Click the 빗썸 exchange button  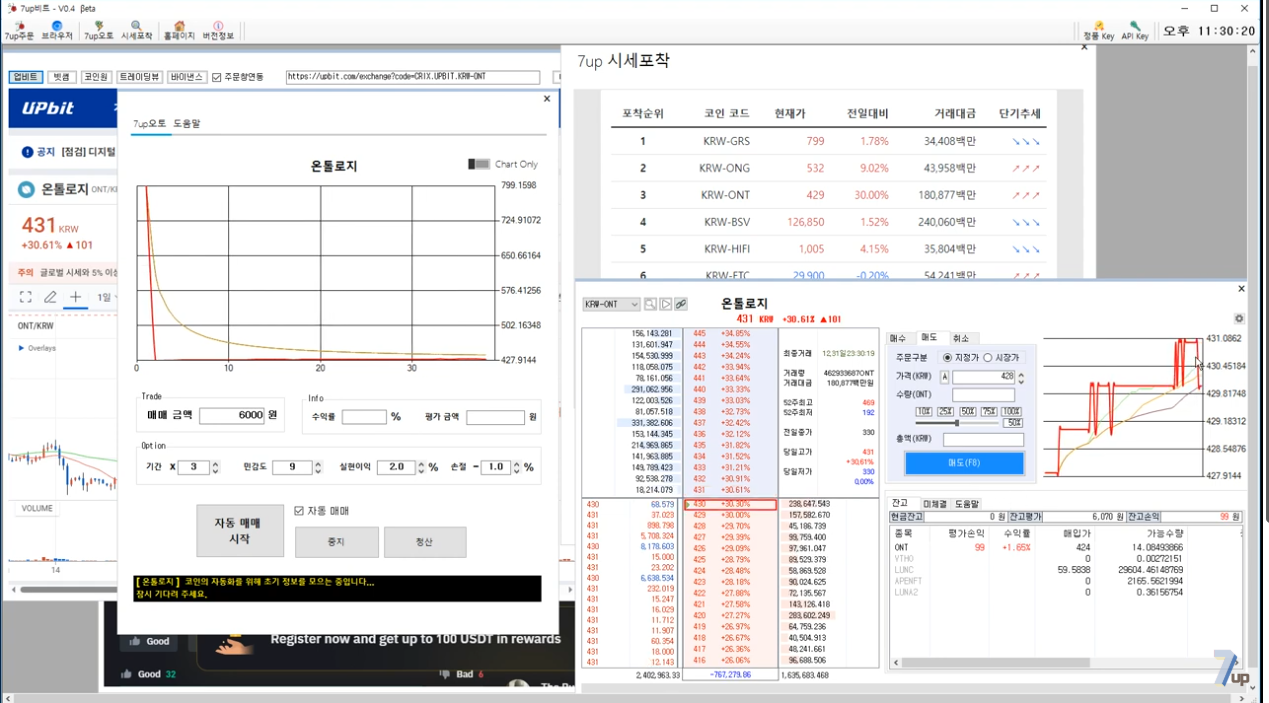[62, 77]
